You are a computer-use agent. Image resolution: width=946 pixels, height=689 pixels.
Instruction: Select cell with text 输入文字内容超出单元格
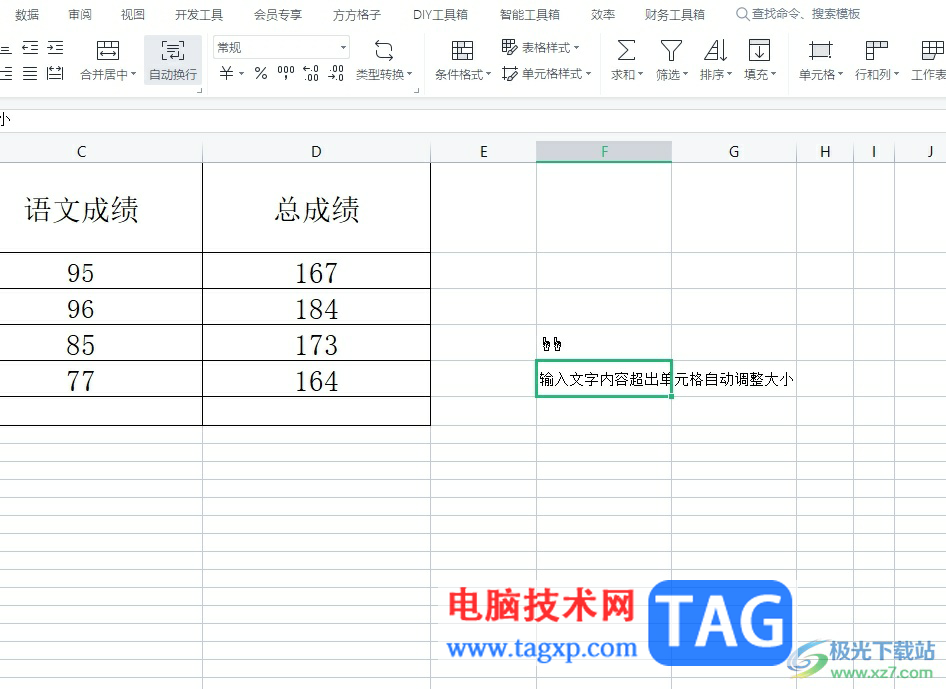point(604,379)
